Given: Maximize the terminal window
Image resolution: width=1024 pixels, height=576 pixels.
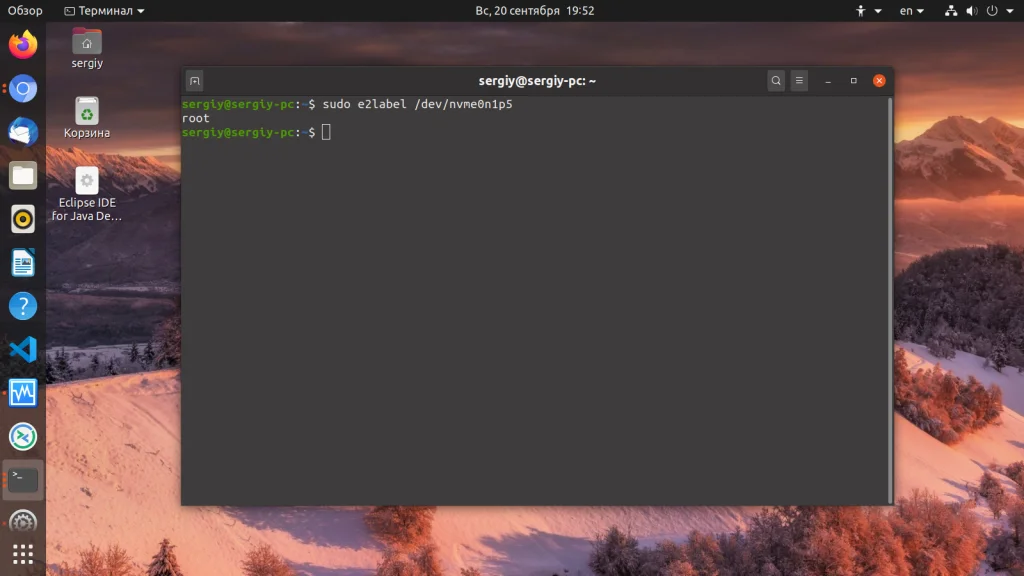Looking at the screenshot, I should pos(854,81).
